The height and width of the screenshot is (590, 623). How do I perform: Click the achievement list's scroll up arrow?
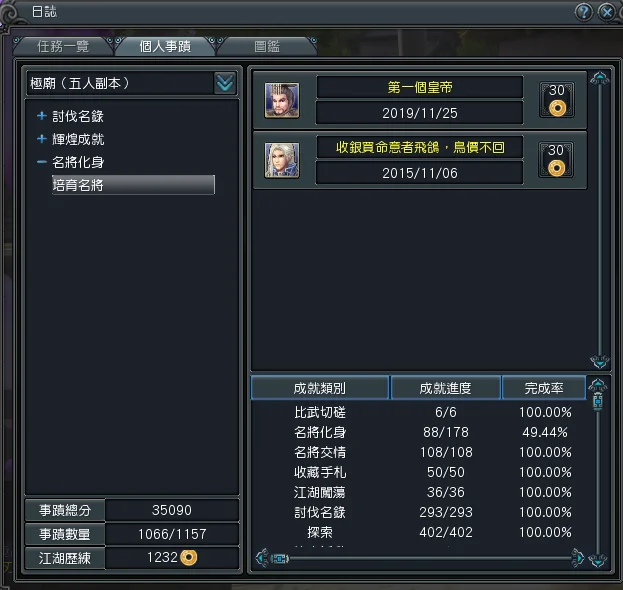click(x=600, y=78)
